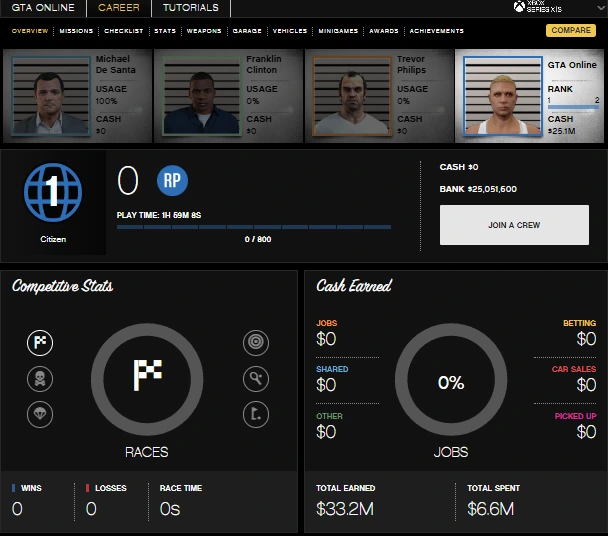The height and width of the screenshot is (536, 608).
Task: Click the JOBS cash earned label
Action: (x=326, y=323)
